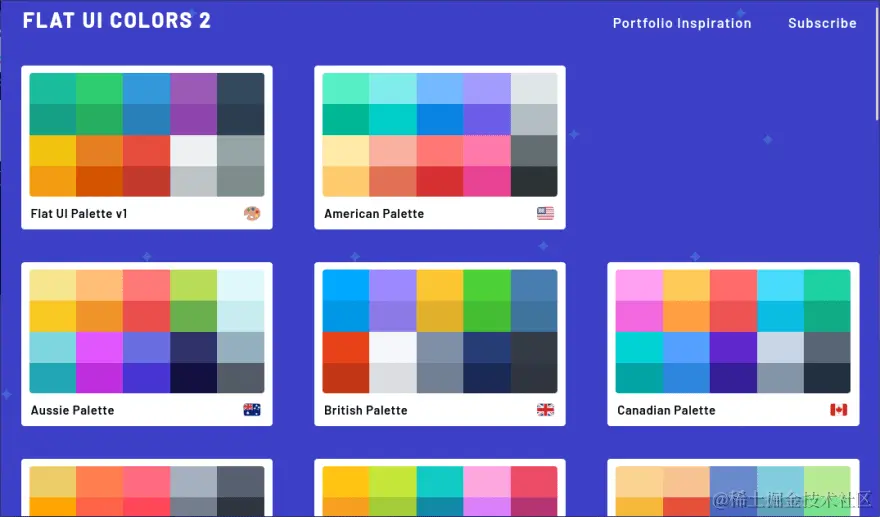
Task: Pick the bright green top swatch in British Palette
Action: click(x=487, y=285)
